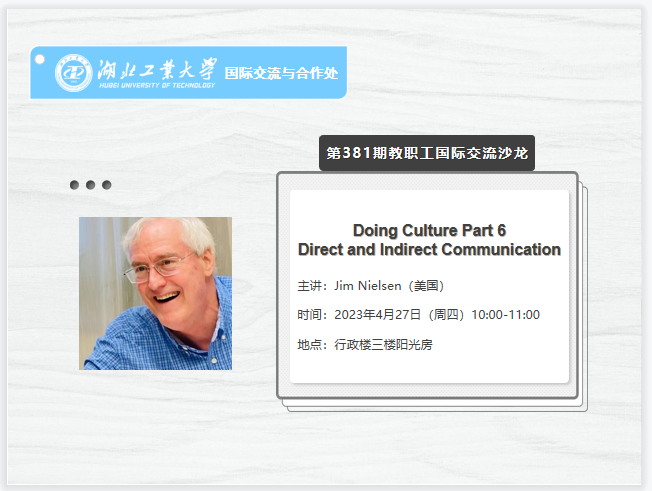This screenshot has width=652, height=491.
Task: Click the 第381期教职工国际交流沙龙 dark badge
Action: 427,154
